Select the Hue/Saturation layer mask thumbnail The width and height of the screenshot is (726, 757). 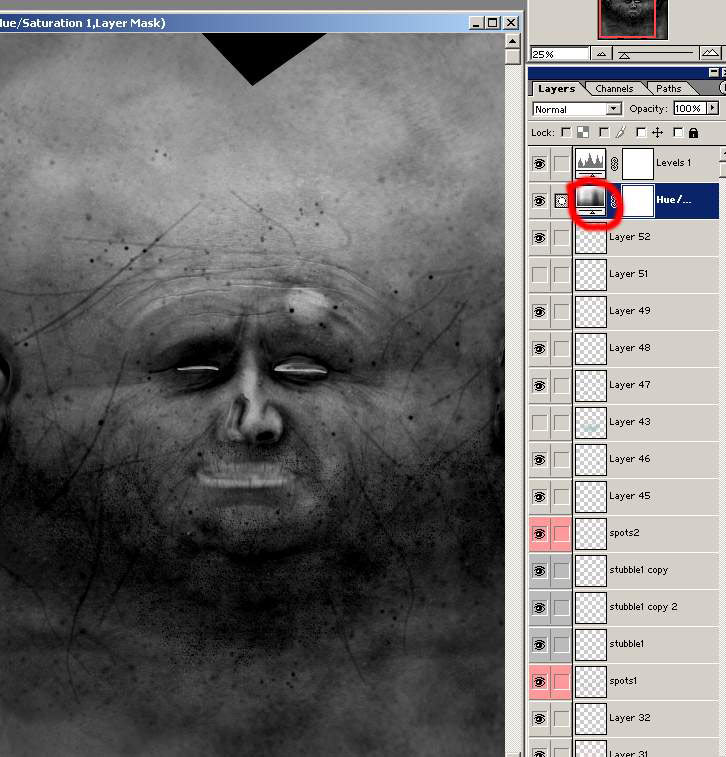(x=637, y=200)
